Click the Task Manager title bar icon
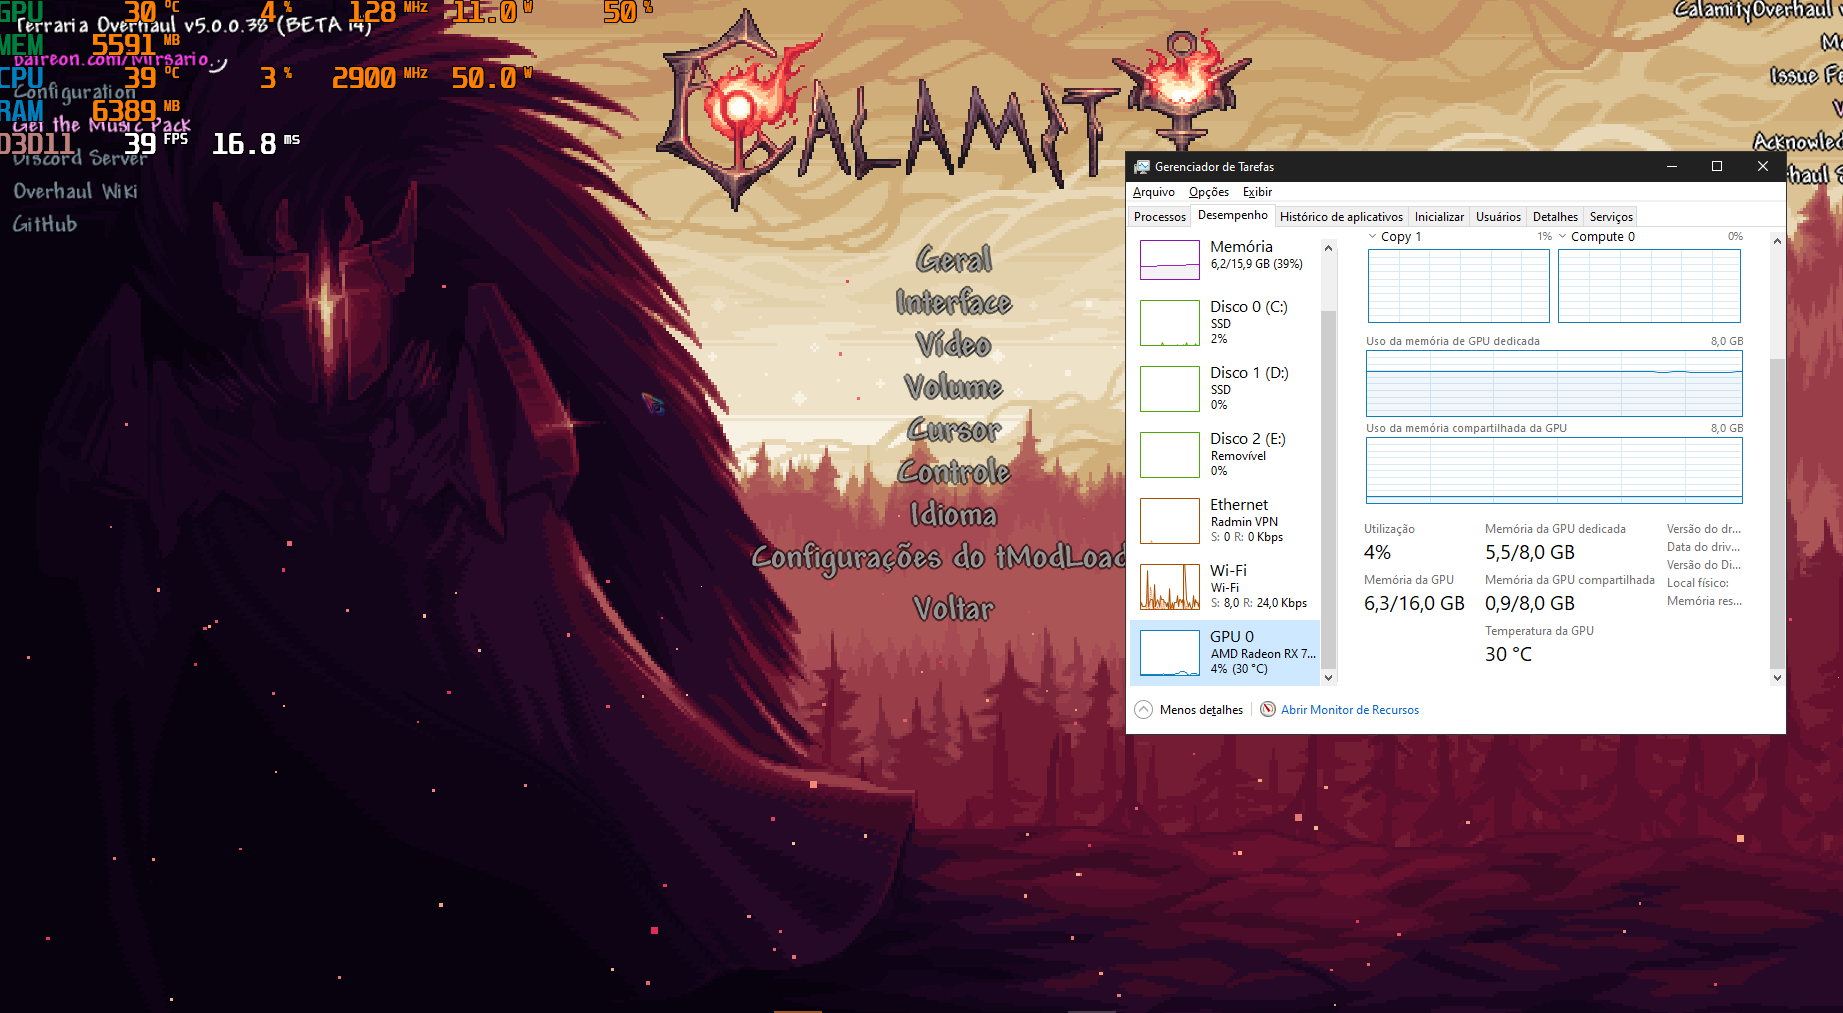 [1141, 167]
